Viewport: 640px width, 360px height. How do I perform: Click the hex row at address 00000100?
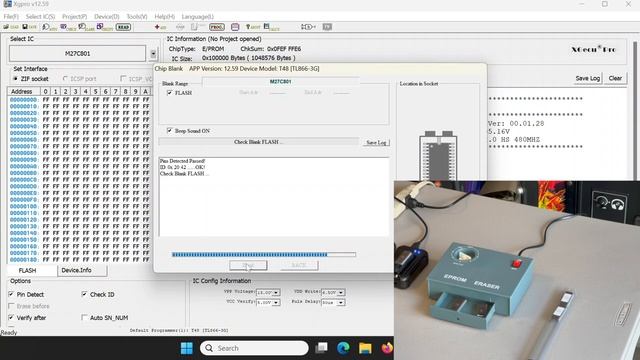click(80, 206)
